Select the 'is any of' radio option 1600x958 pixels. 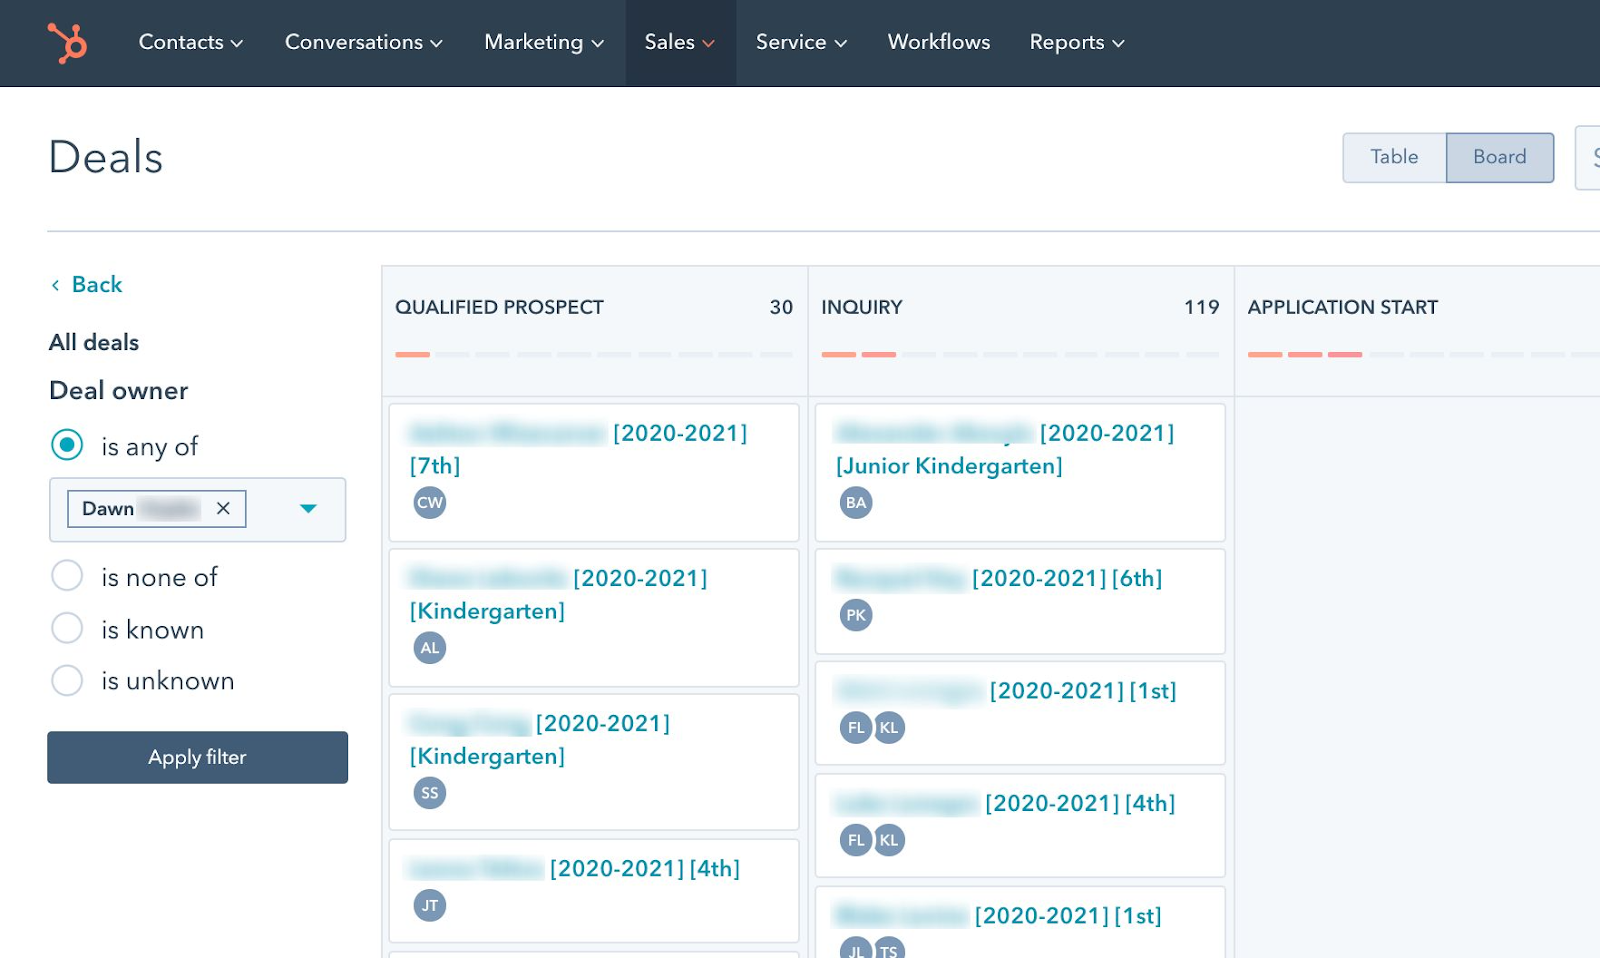[67, 445]
